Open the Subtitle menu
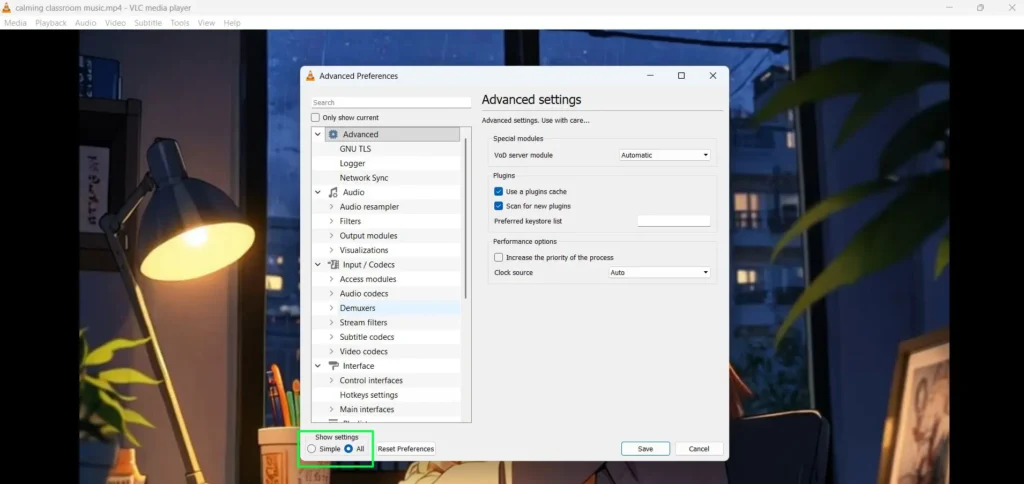Viewport: 1024px width, 484px height. coord(148,23)
